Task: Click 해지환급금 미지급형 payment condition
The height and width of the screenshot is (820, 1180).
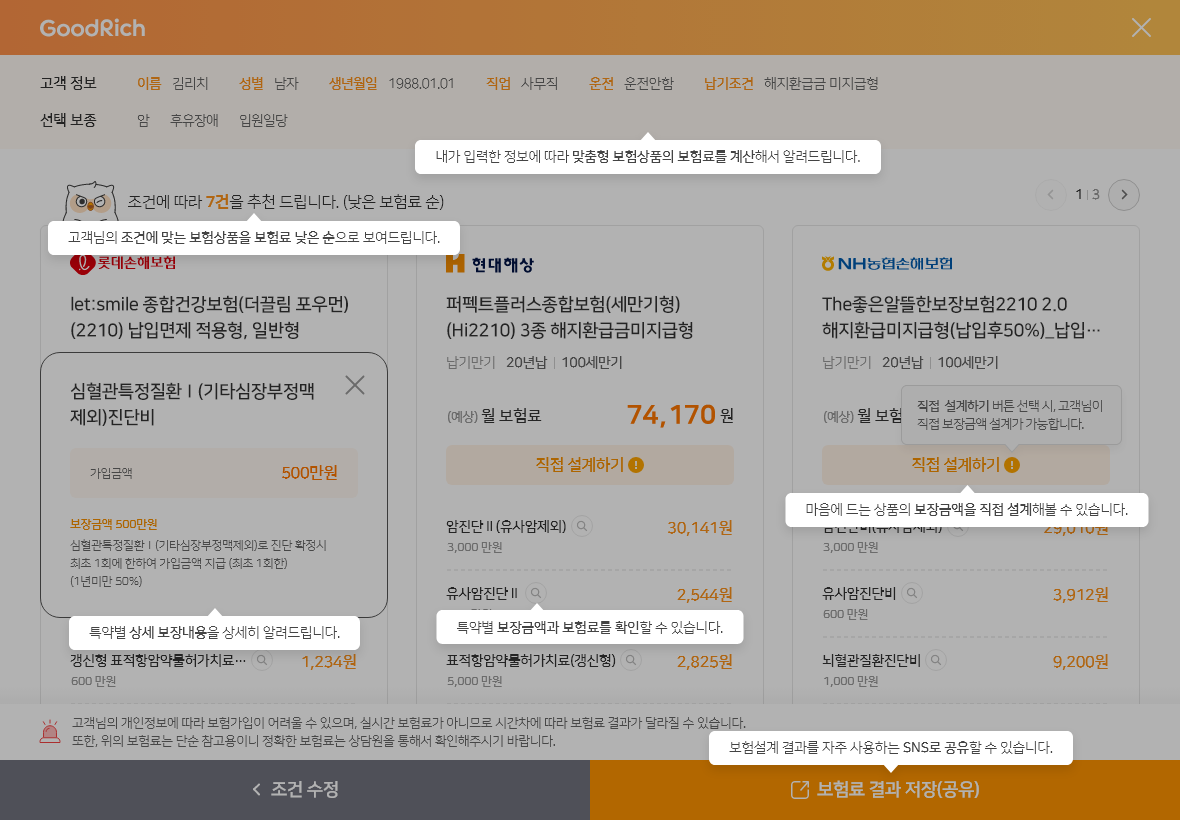Action: [x=821, y=84]
